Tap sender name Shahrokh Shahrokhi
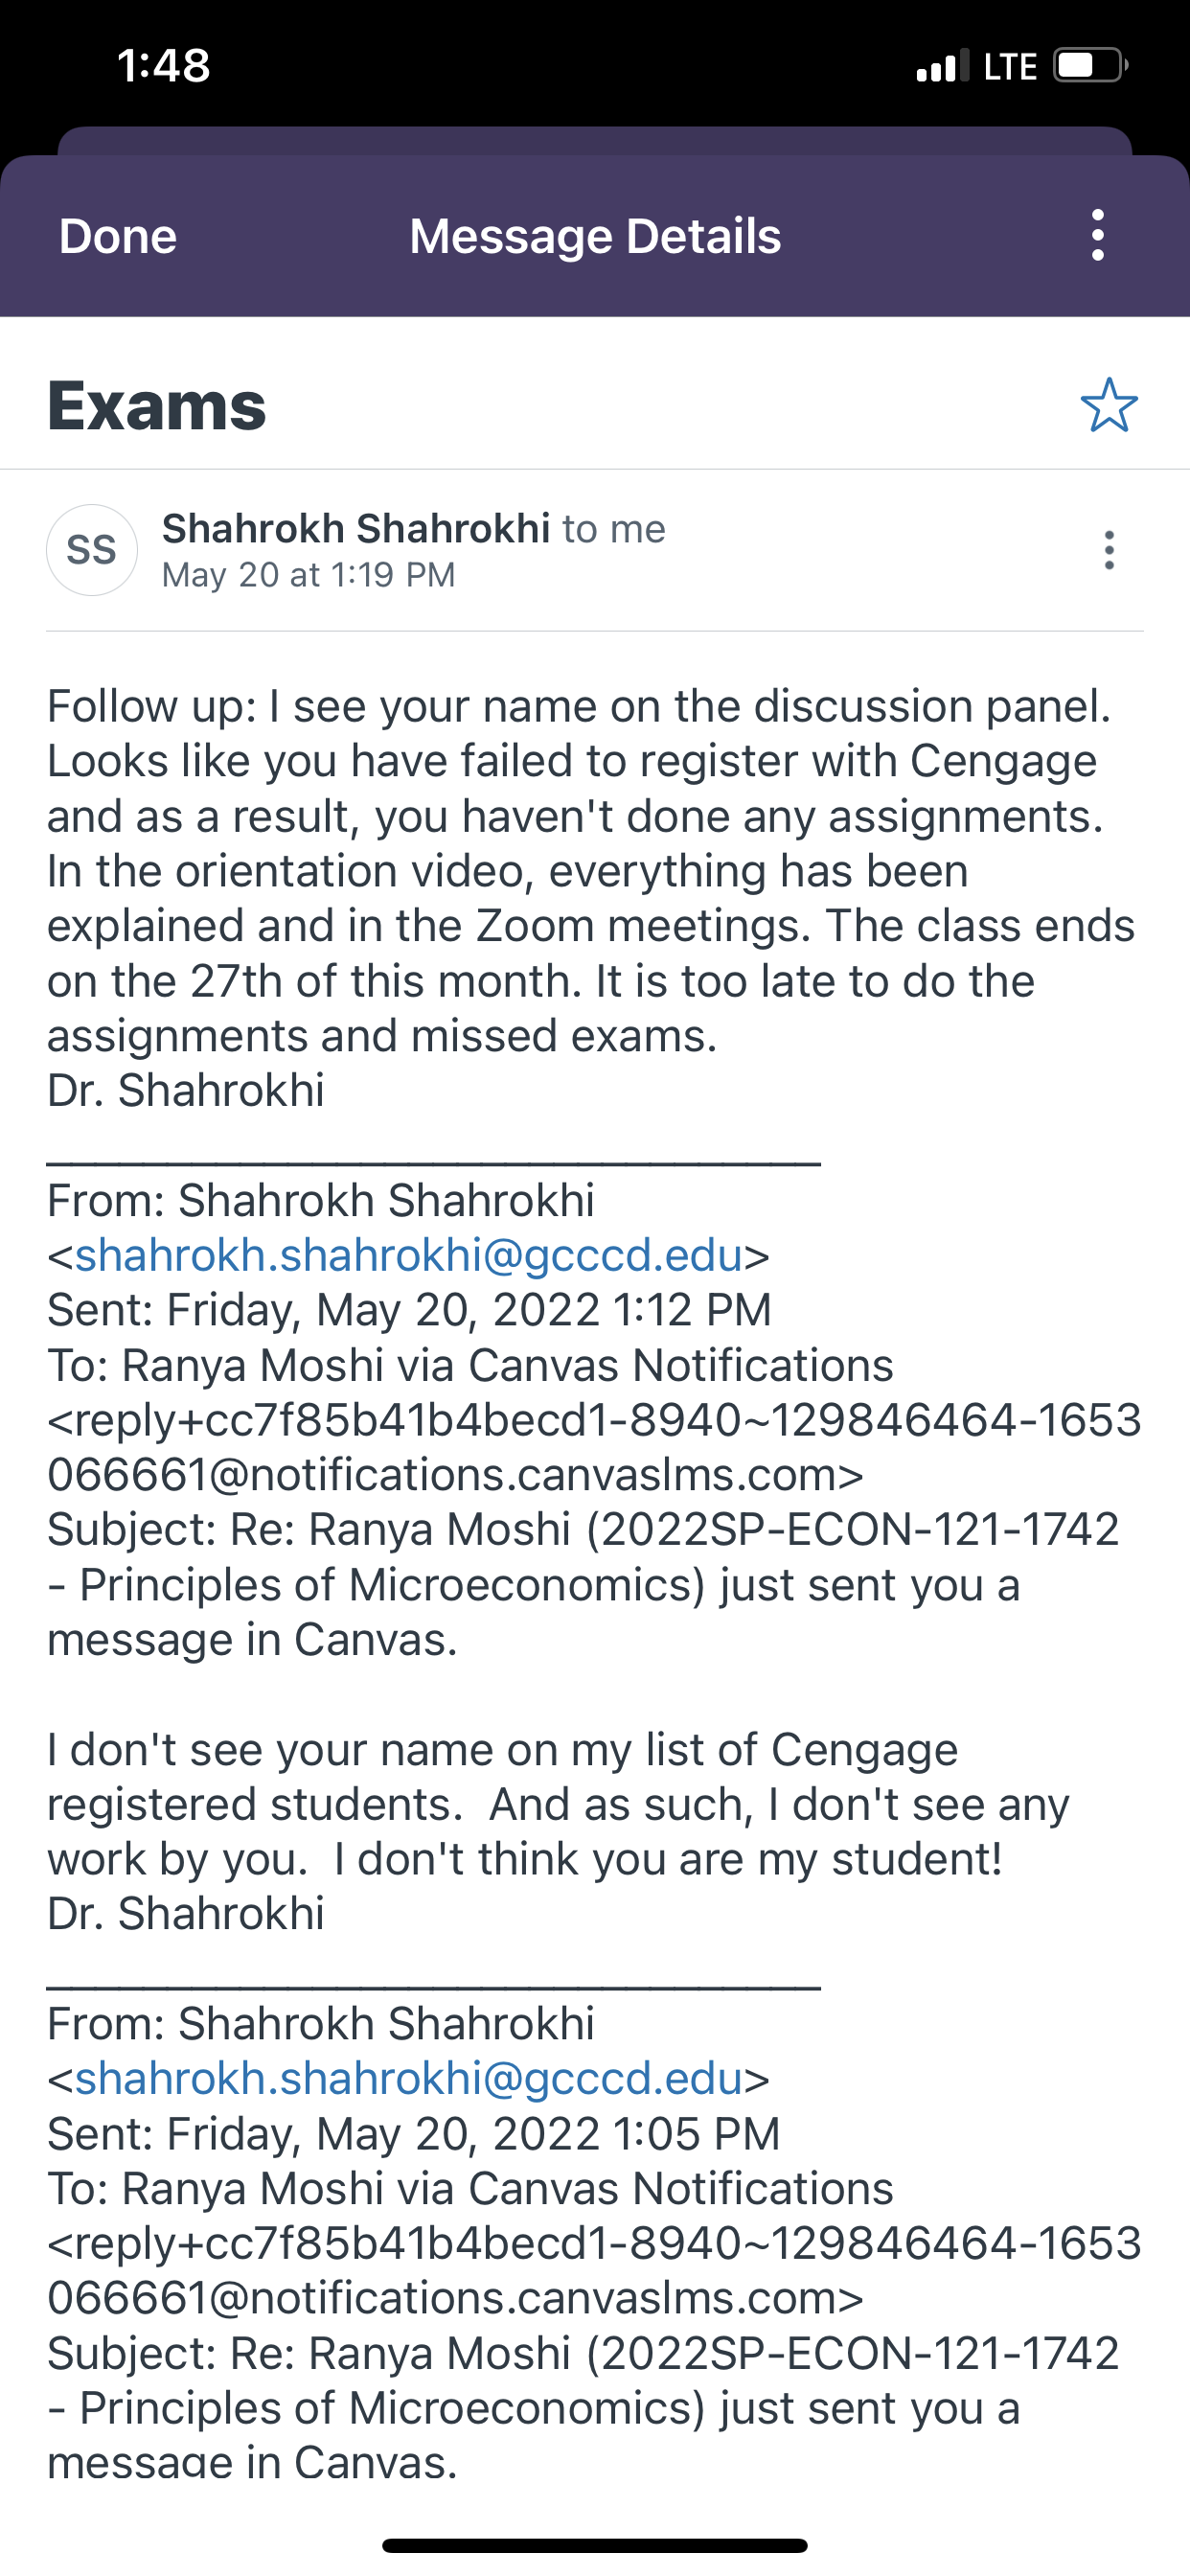This screenshot has height=2576, width=1190. point(356,528)
